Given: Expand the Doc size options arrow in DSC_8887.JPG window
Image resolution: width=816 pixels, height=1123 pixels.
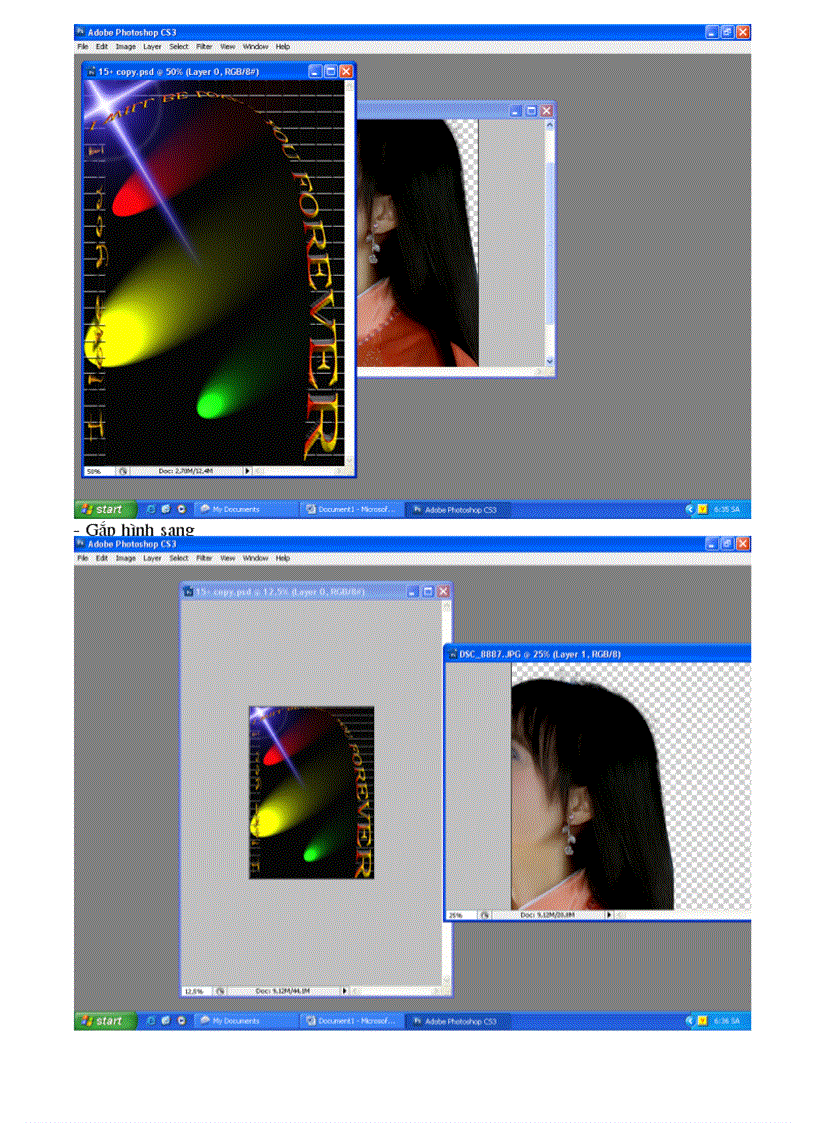Looking at the screenshot, I should point(608,913).
